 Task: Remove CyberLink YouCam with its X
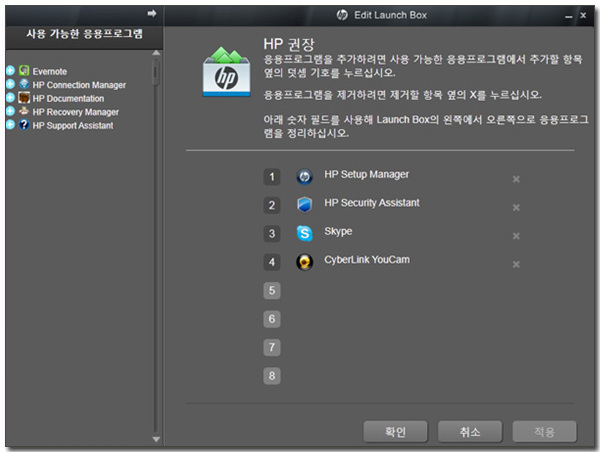click(x=516, y=264)
